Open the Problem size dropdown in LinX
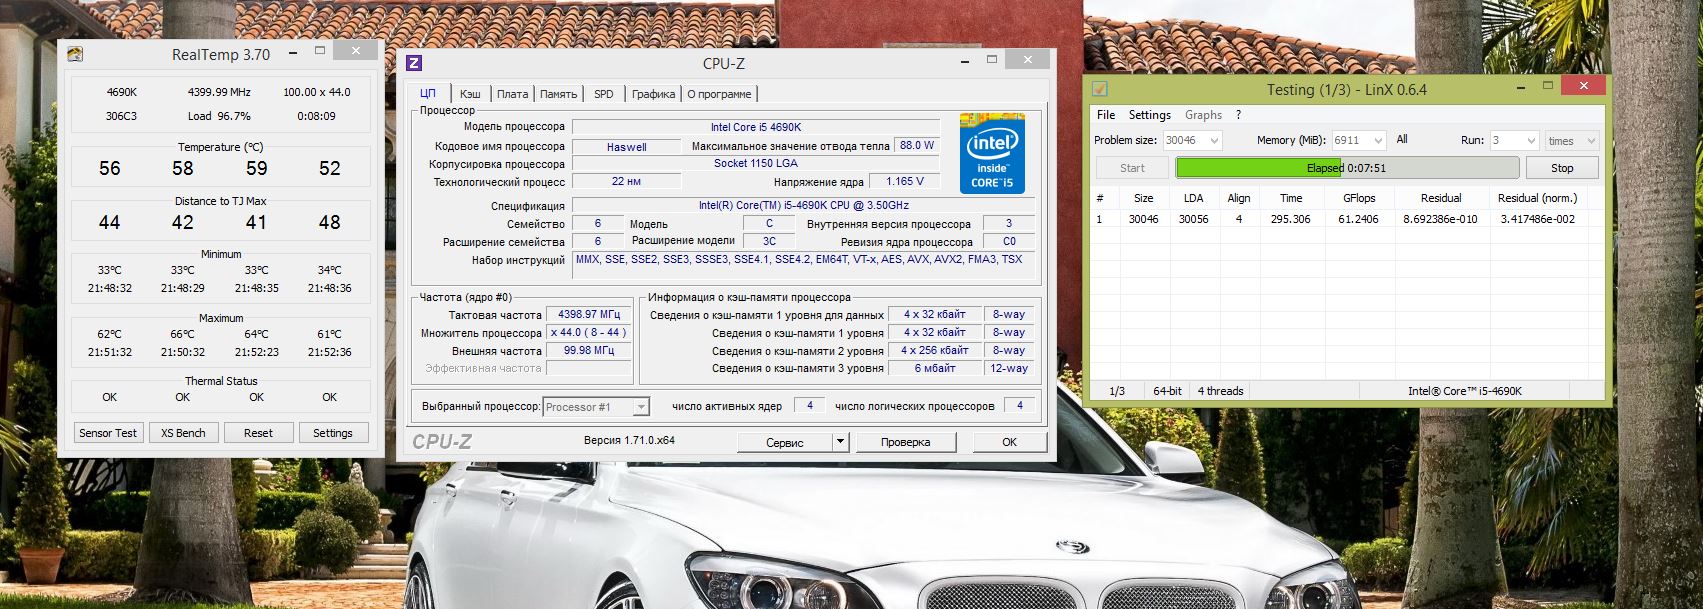1703x609 pixels. (x=1214, y=141)
